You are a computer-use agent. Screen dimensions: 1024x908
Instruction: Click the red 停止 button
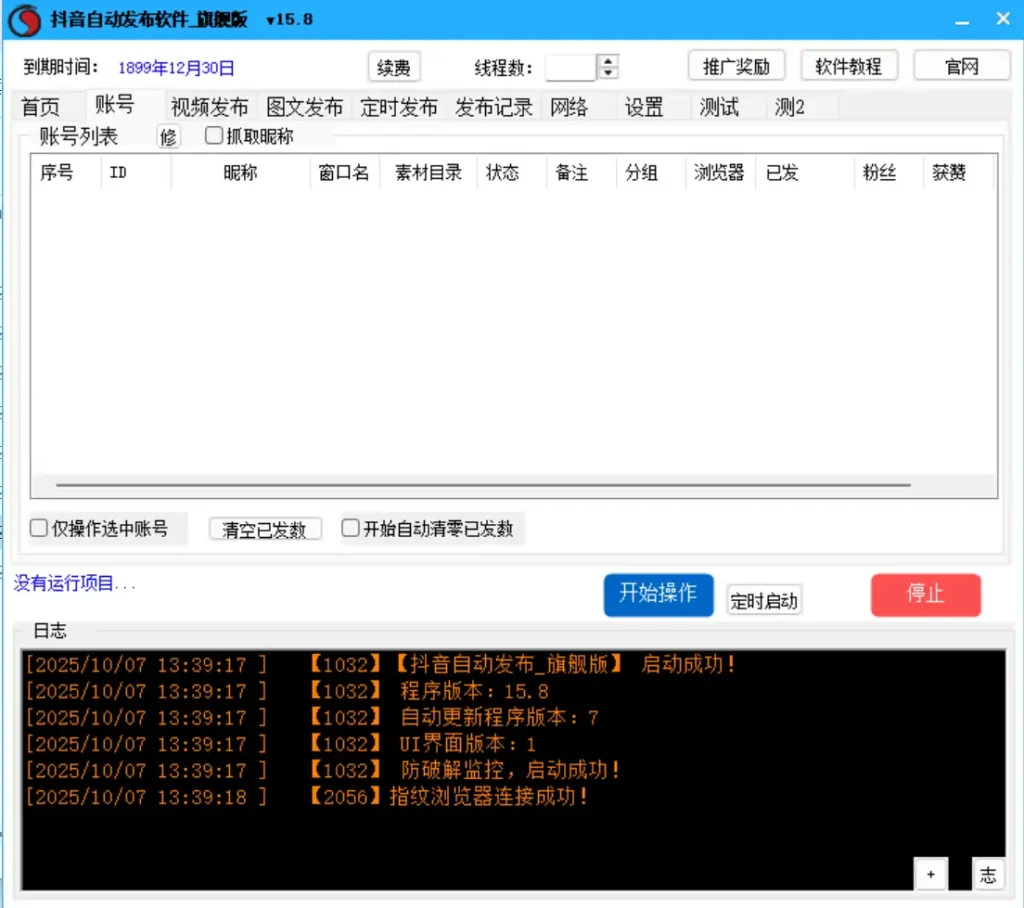pos(925,594)
